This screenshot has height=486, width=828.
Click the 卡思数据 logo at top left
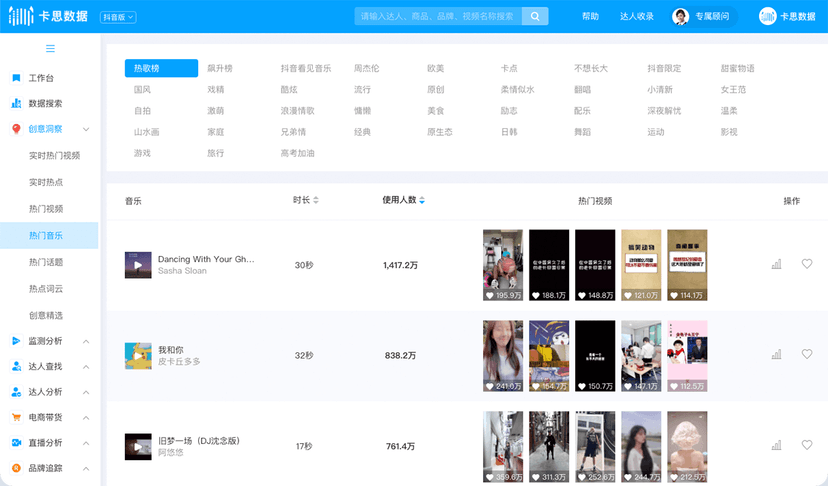pos(48,16)
